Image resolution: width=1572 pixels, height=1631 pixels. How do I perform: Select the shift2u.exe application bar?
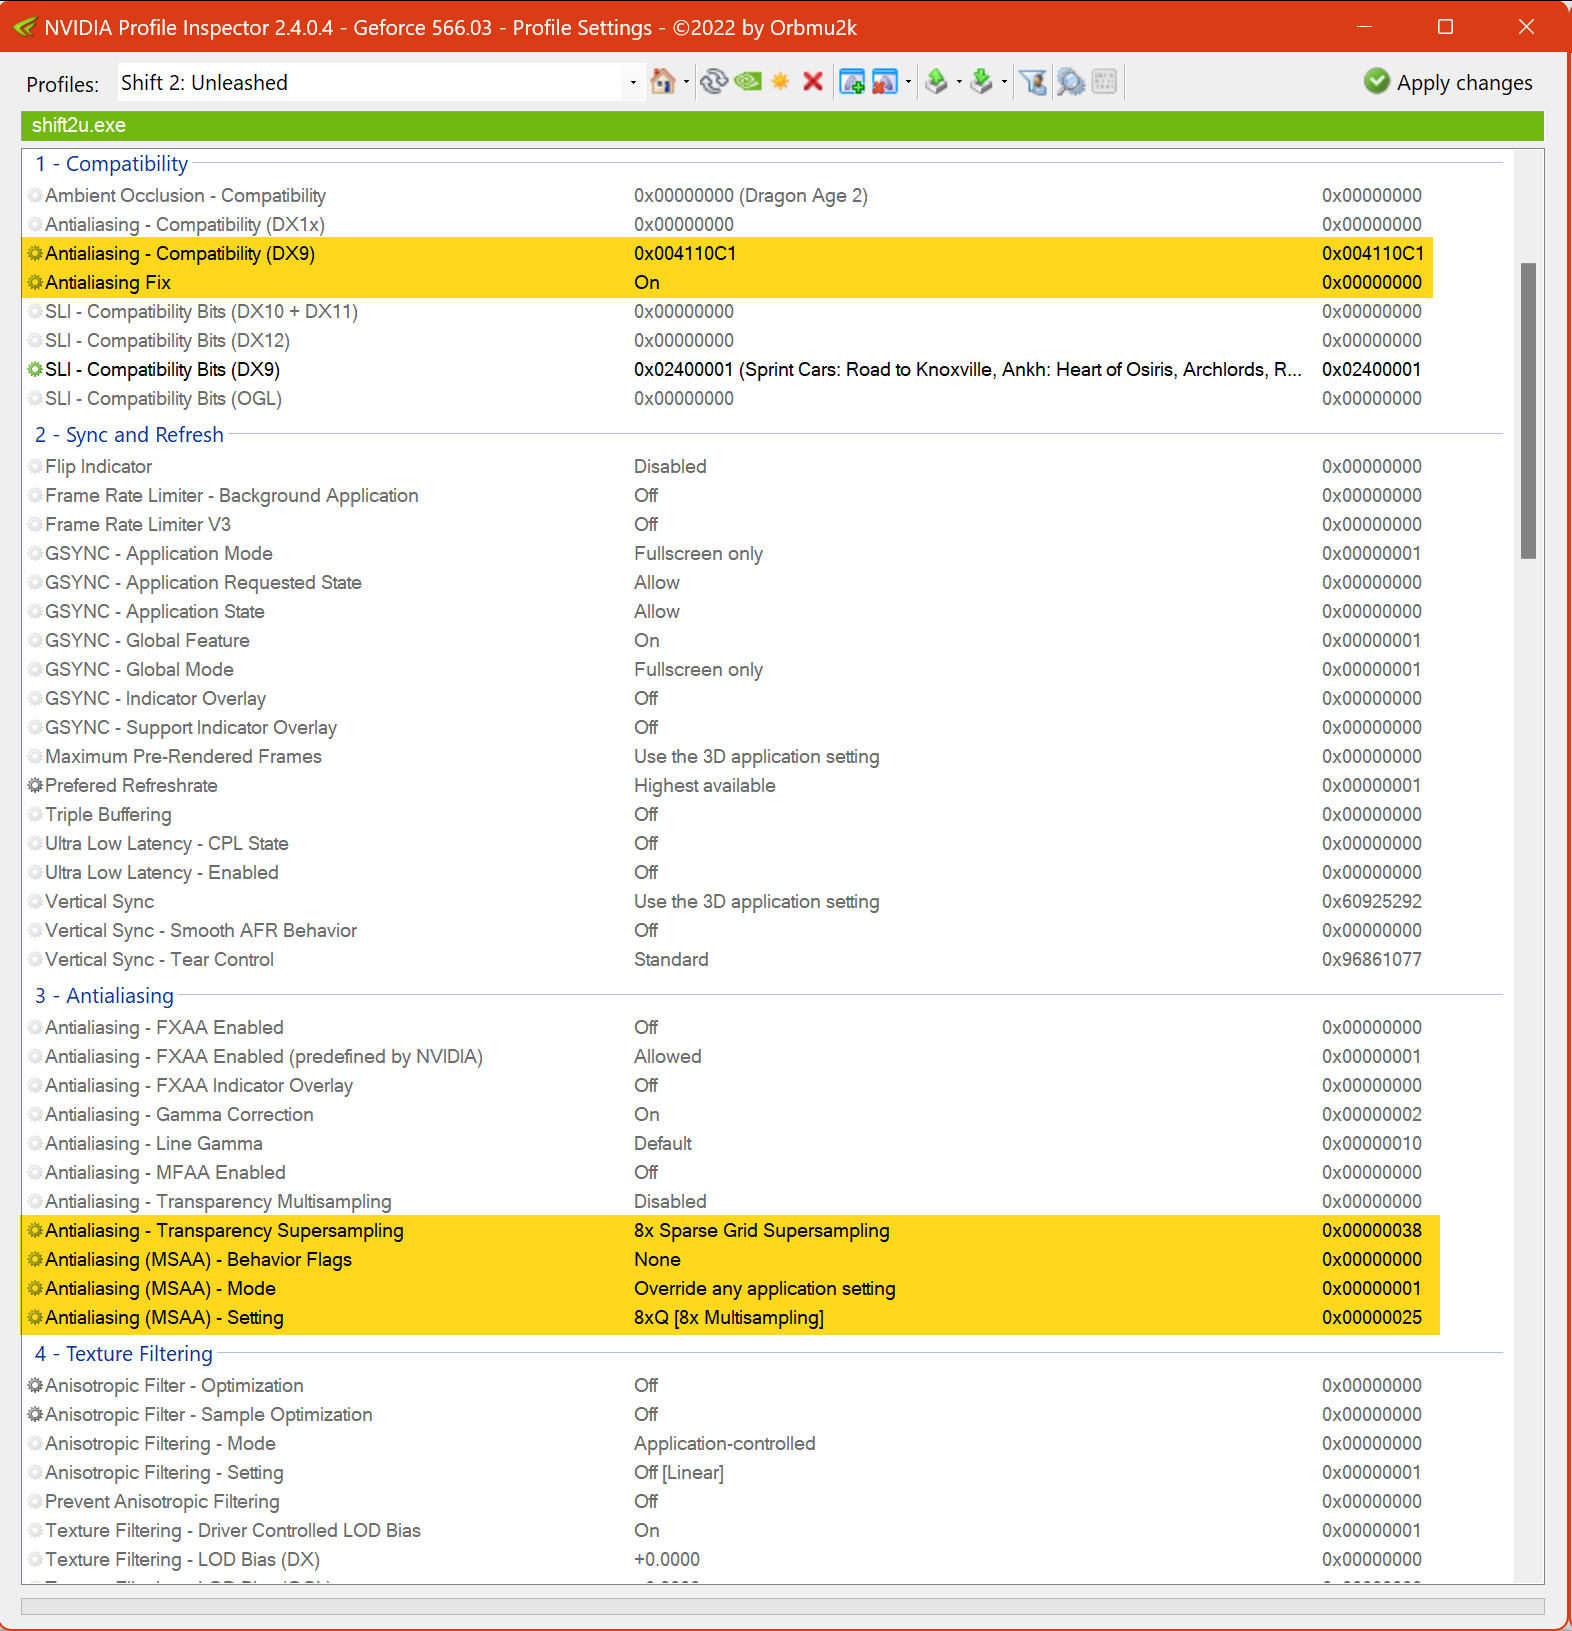coord(782,126)
